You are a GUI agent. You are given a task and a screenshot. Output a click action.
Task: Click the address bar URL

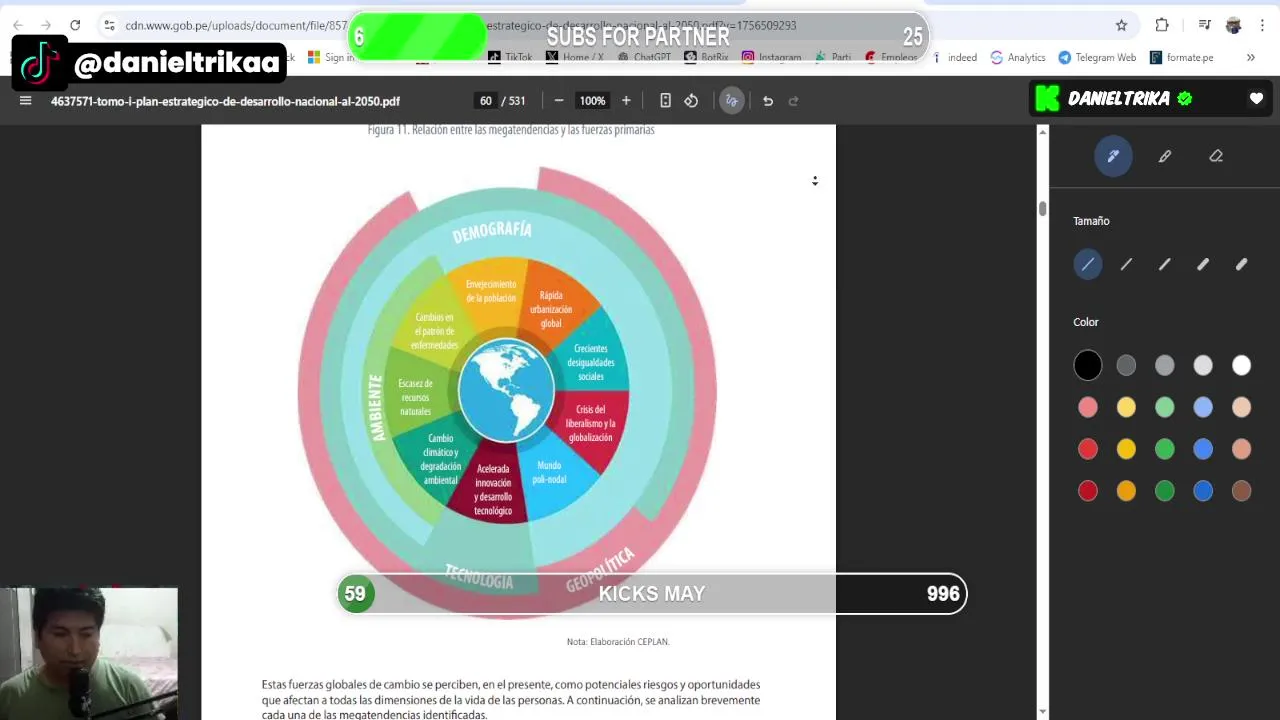460,25
